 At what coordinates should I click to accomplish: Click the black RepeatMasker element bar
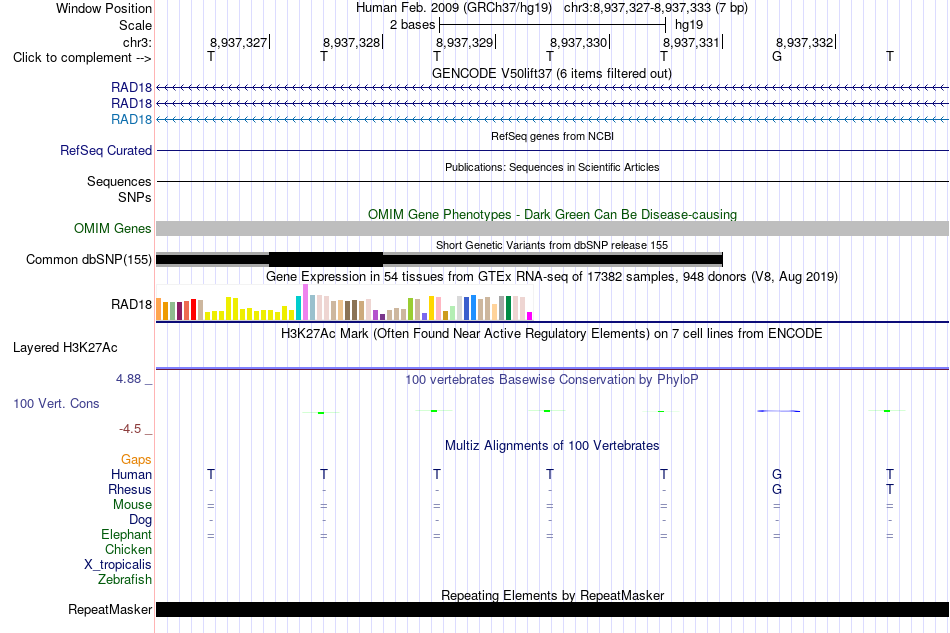tap(553, 609)
